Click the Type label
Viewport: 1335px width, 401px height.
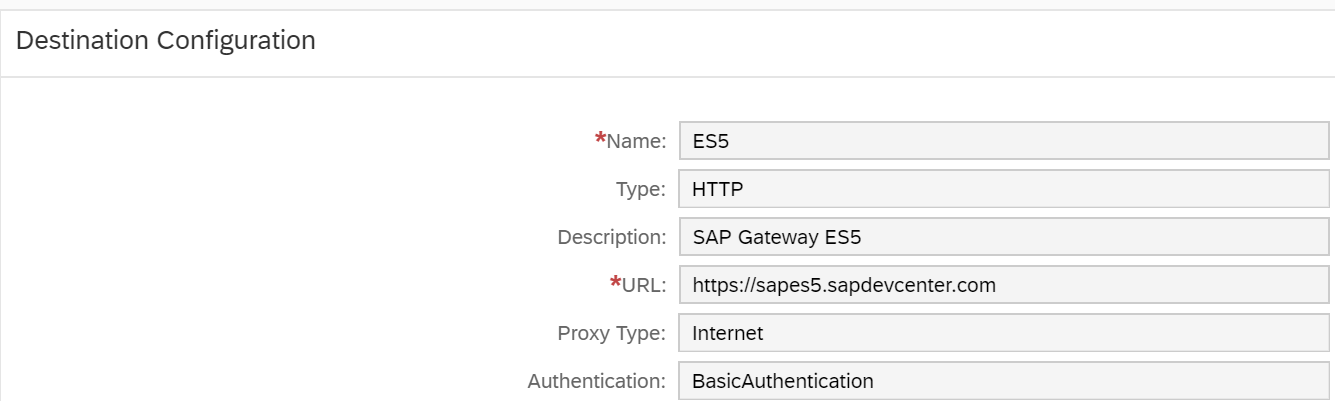point(641,189)
